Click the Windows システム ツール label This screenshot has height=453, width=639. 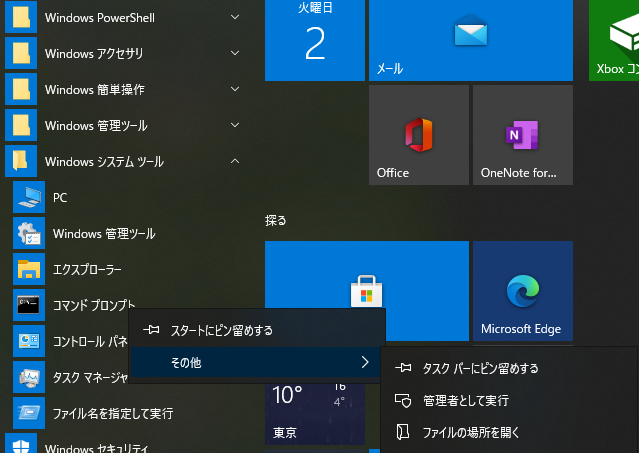(104, 162)
